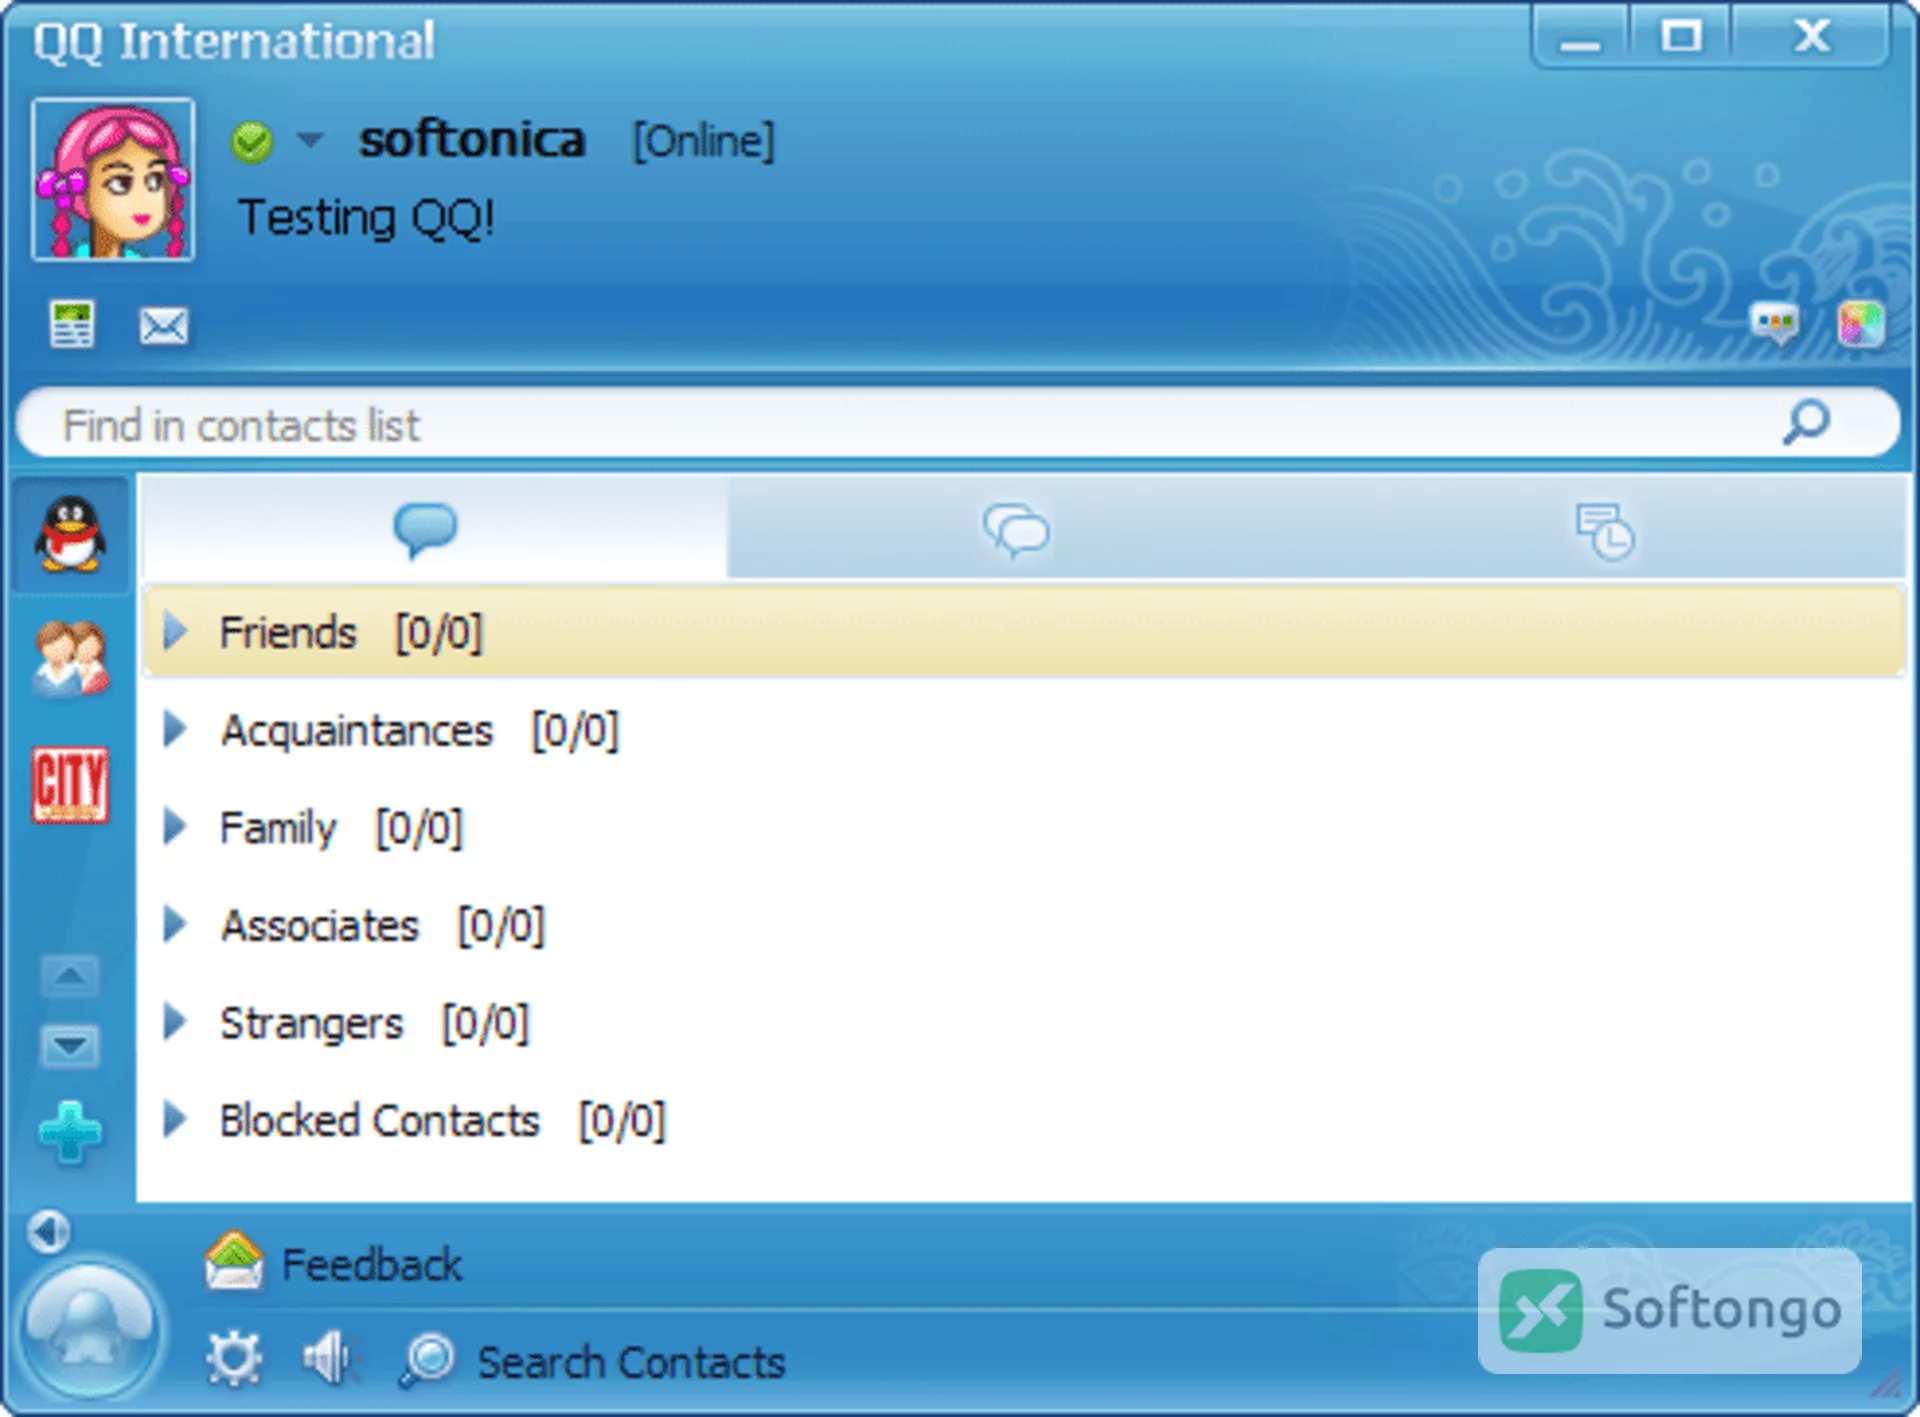Open the CITY sidebar icon

point(70,785)
